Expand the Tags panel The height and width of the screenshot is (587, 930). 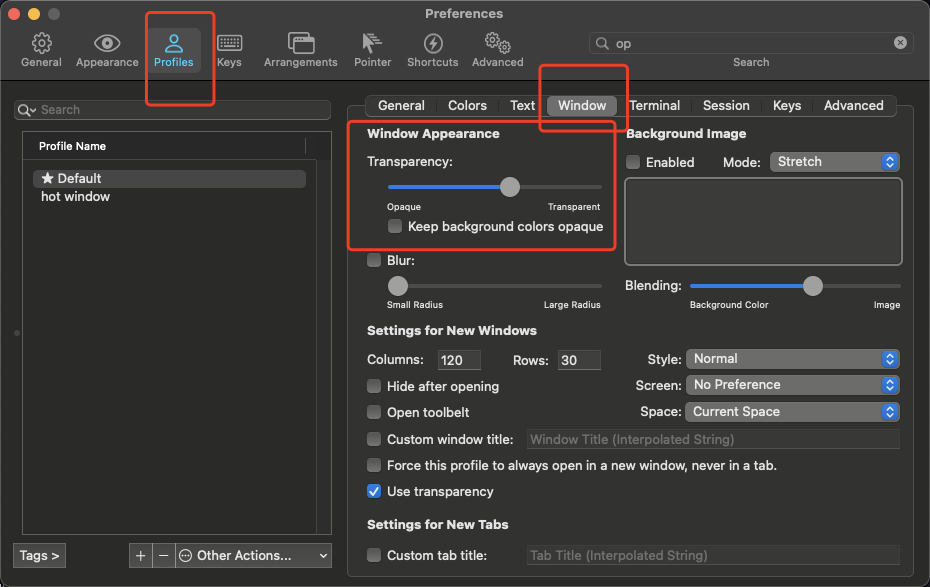[39, 556]
